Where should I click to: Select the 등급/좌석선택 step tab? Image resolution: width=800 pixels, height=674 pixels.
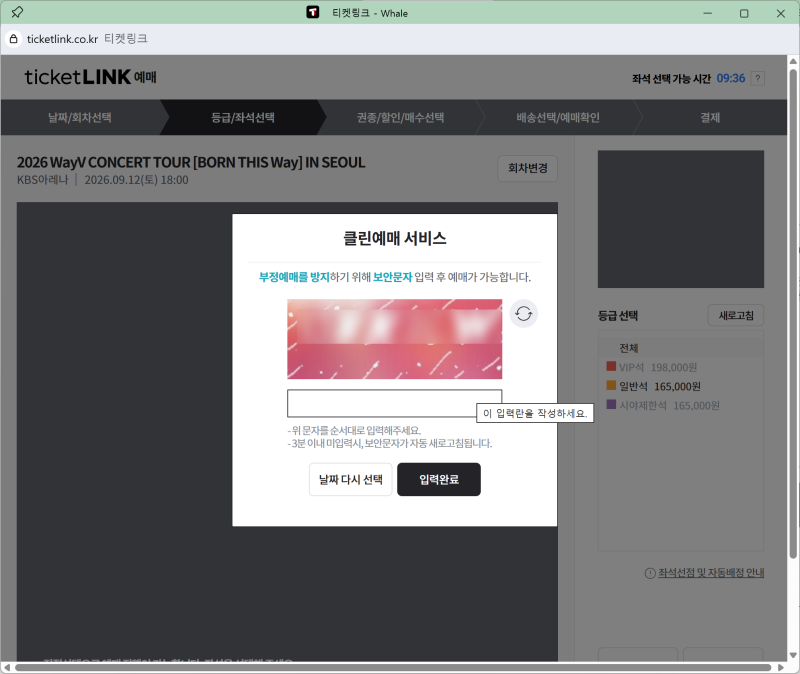click(x=243, y=117)
